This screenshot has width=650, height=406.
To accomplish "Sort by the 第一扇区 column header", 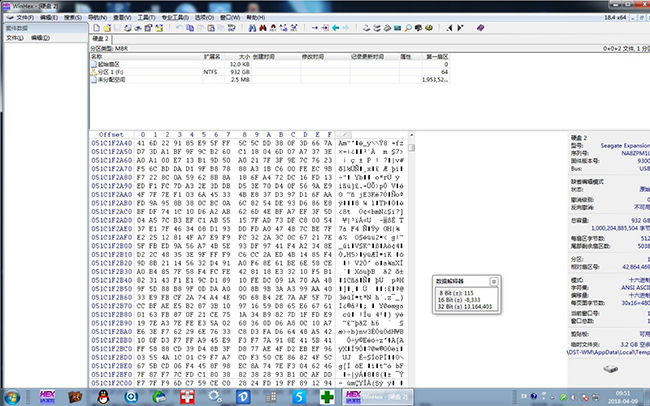I will tap(436, 56).
